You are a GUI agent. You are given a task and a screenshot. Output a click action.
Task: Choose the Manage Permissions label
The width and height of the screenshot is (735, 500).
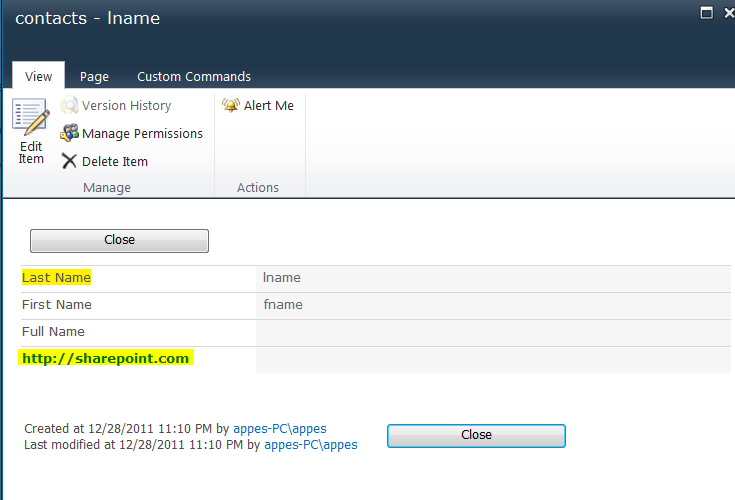(142, 134)
